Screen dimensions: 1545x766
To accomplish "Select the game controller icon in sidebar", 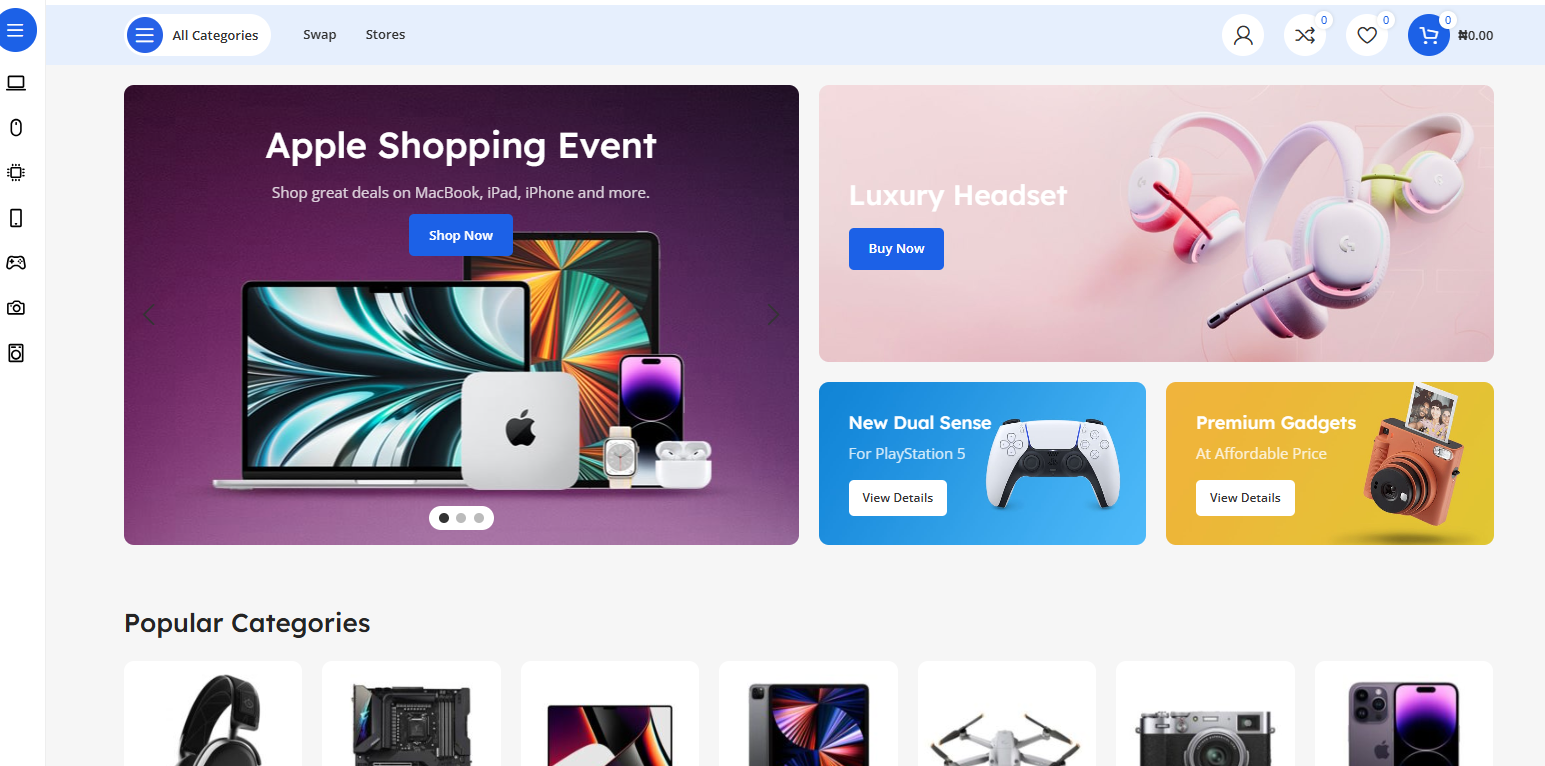I will pos(16,262).
